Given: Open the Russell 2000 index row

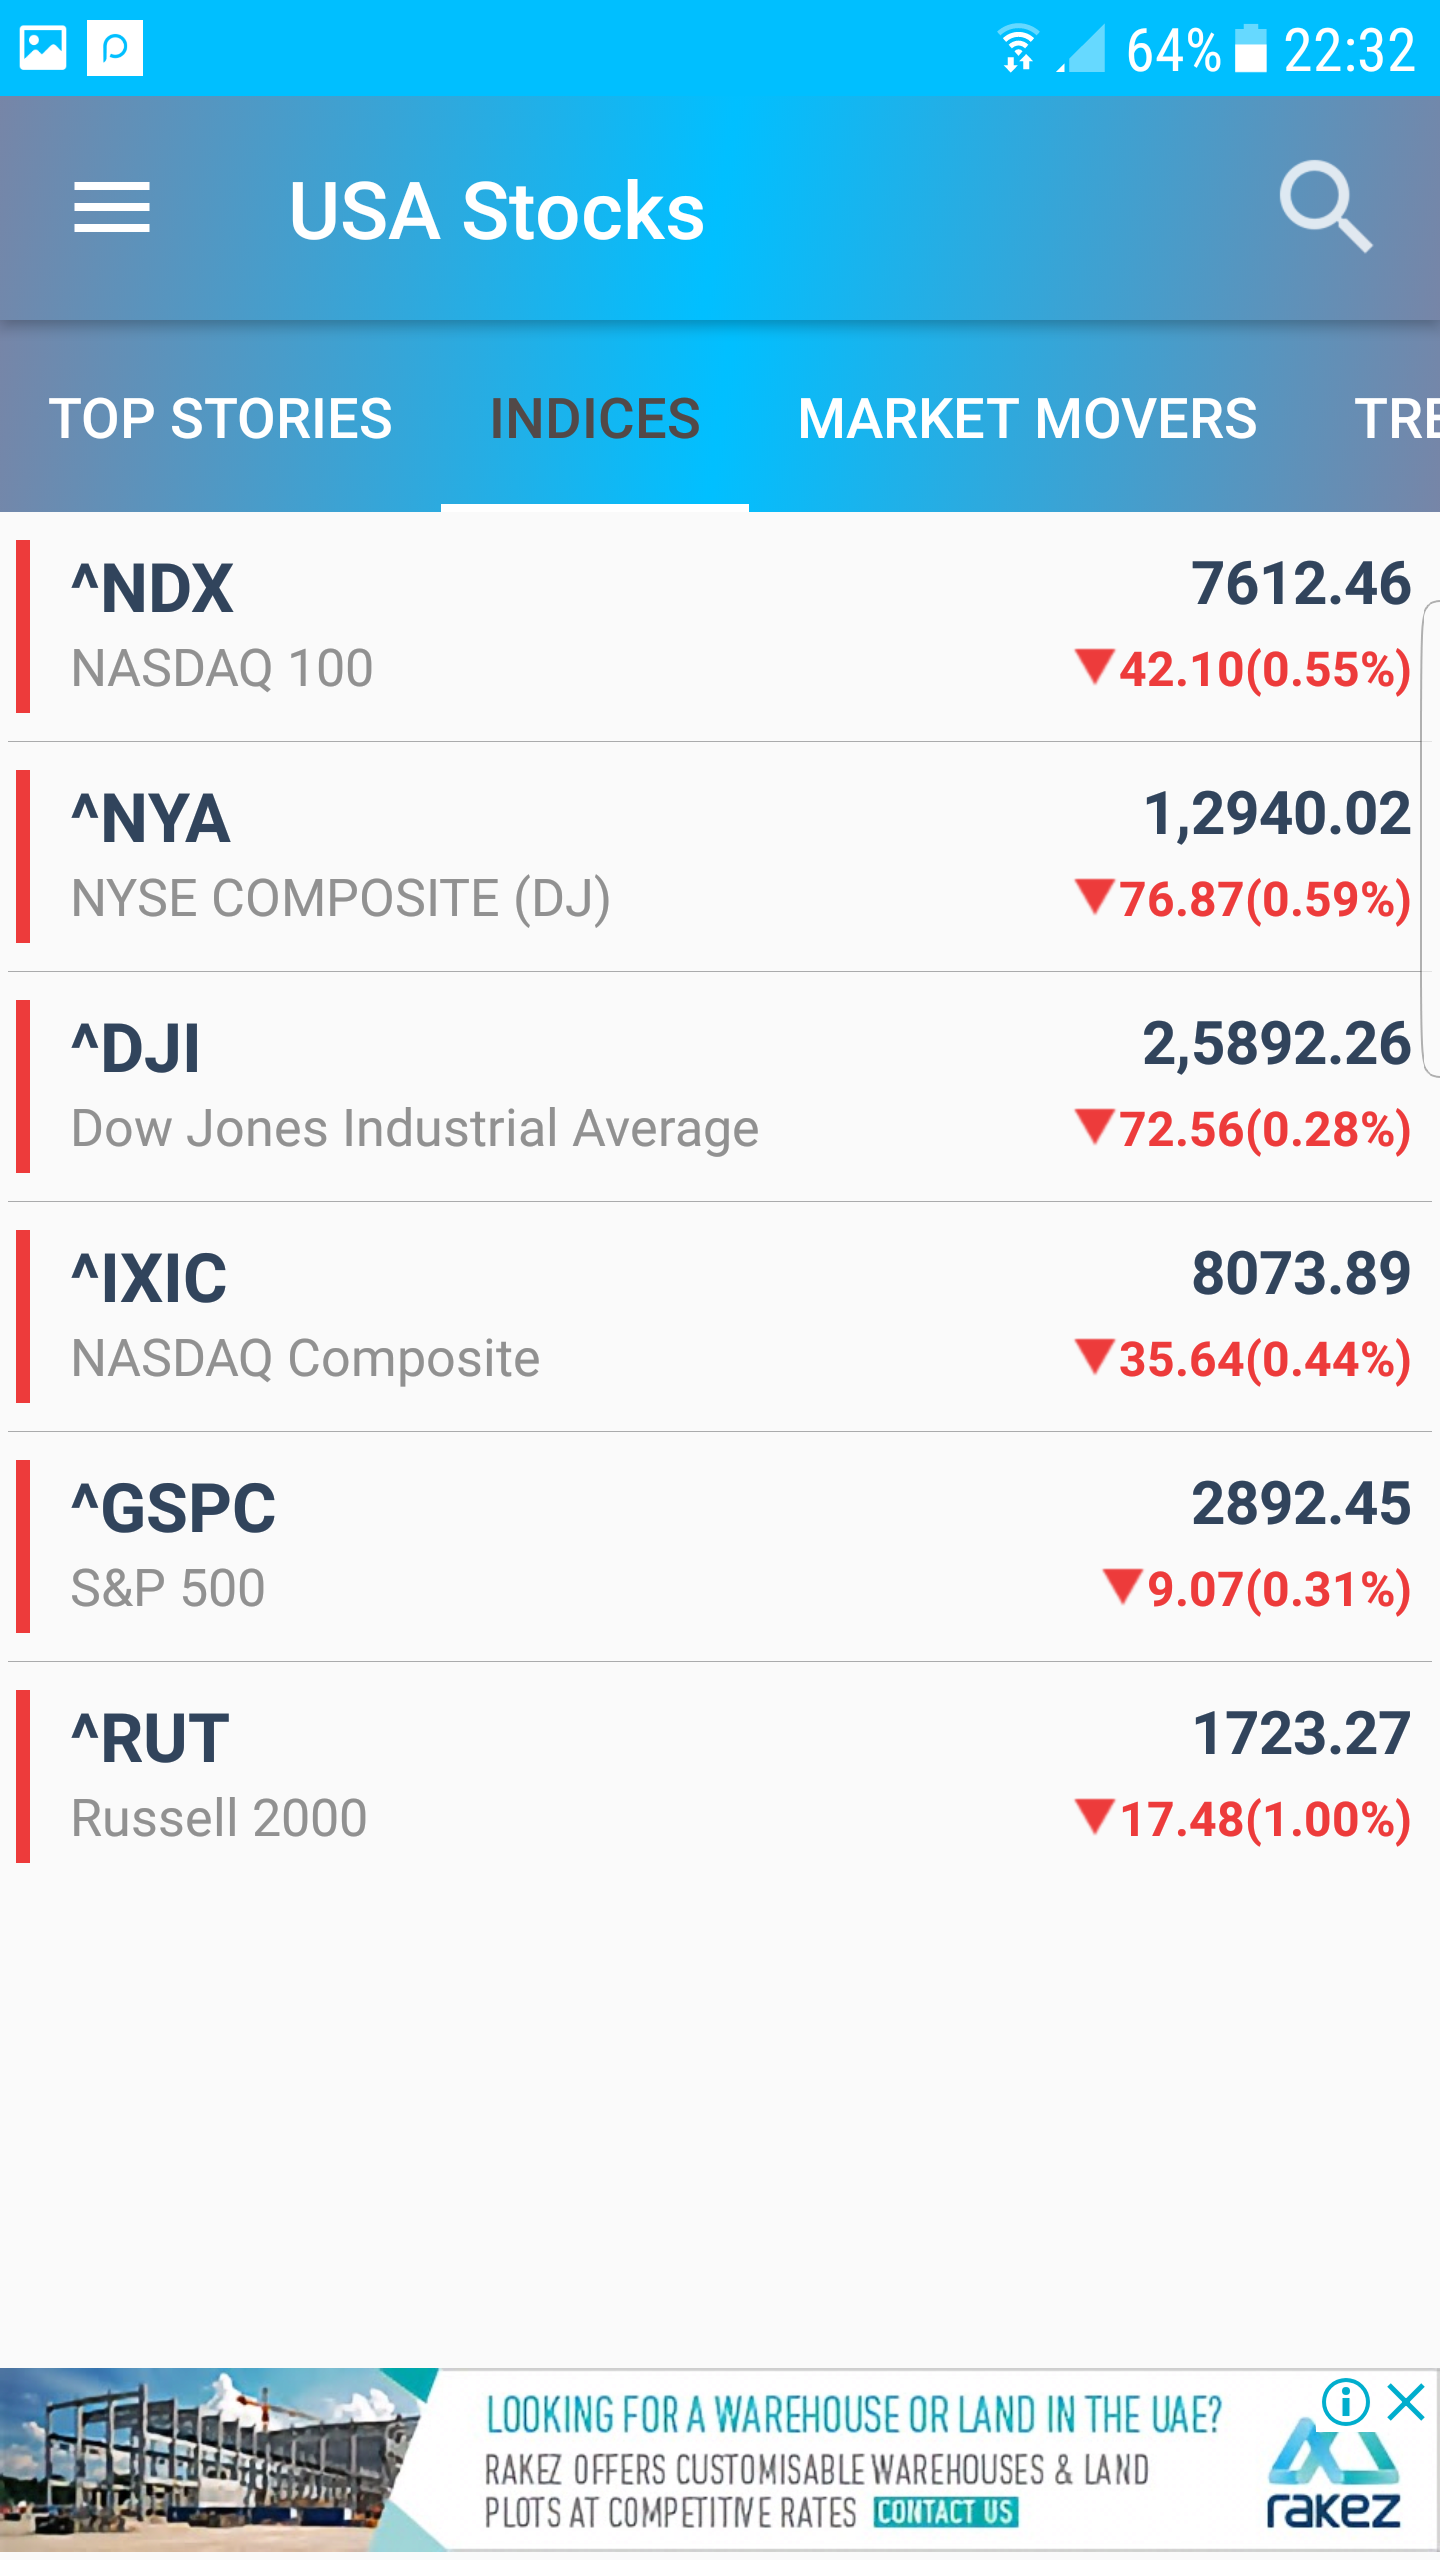Looking at the screenshot, I should click(x=720, y=1777).
